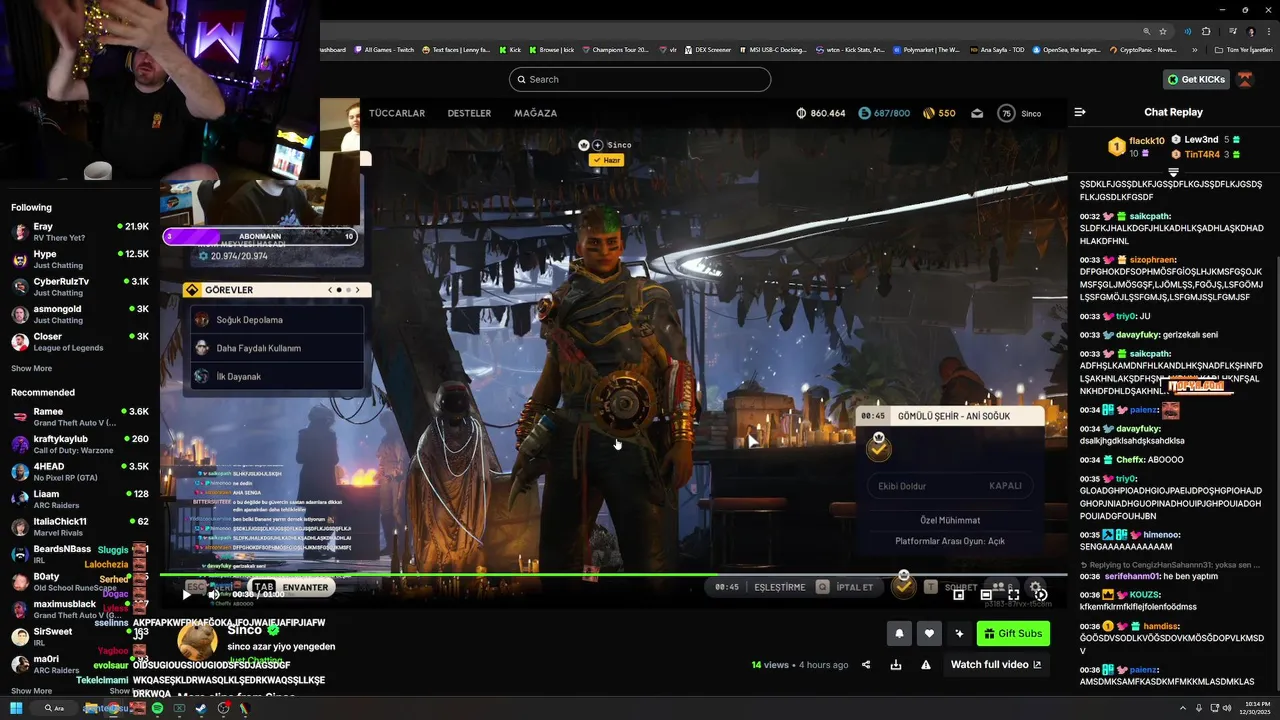Viewport: 1280px width, 720px height.
Task: Open Steam from the taskbar
Action: click(x=201, y=708)
